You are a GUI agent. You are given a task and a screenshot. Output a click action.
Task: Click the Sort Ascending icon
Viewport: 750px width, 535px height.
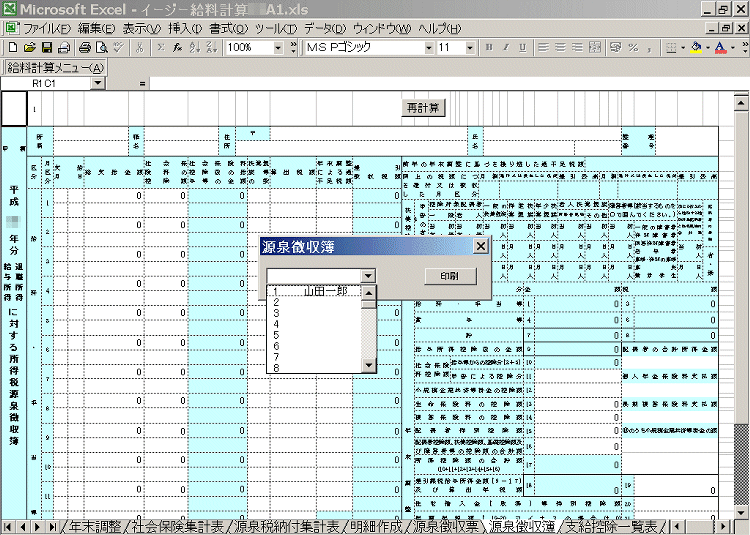[194, 47]
